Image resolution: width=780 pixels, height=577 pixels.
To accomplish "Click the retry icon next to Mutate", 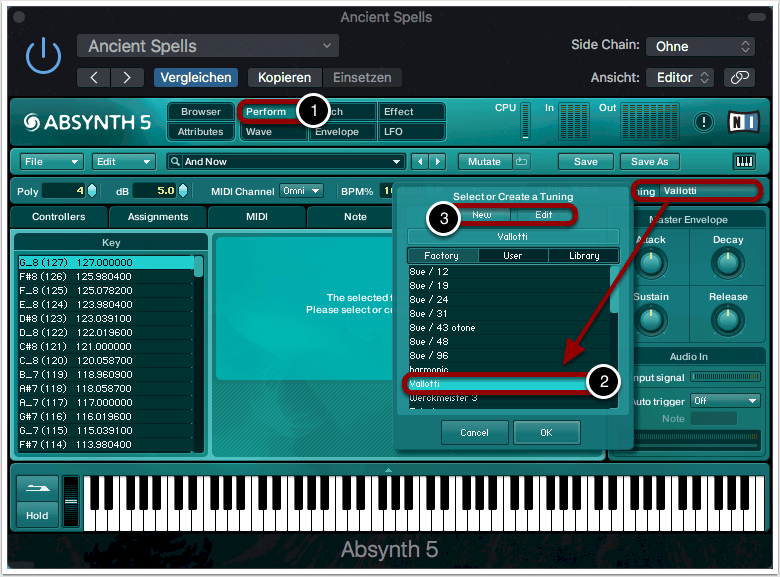I will 522,162.
